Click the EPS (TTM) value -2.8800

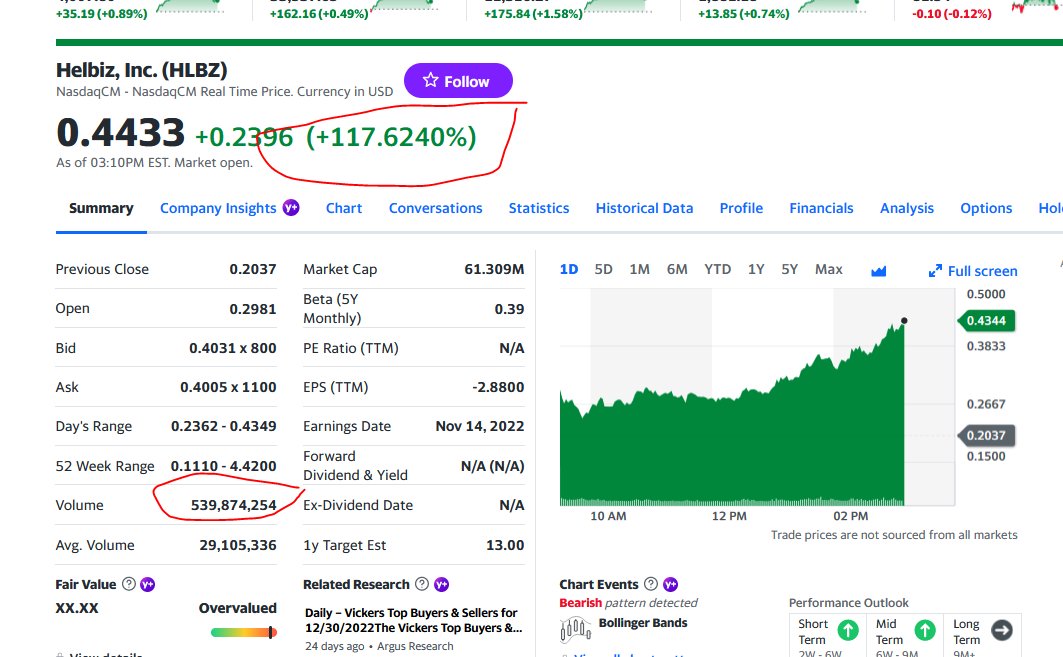coord(498,387)
